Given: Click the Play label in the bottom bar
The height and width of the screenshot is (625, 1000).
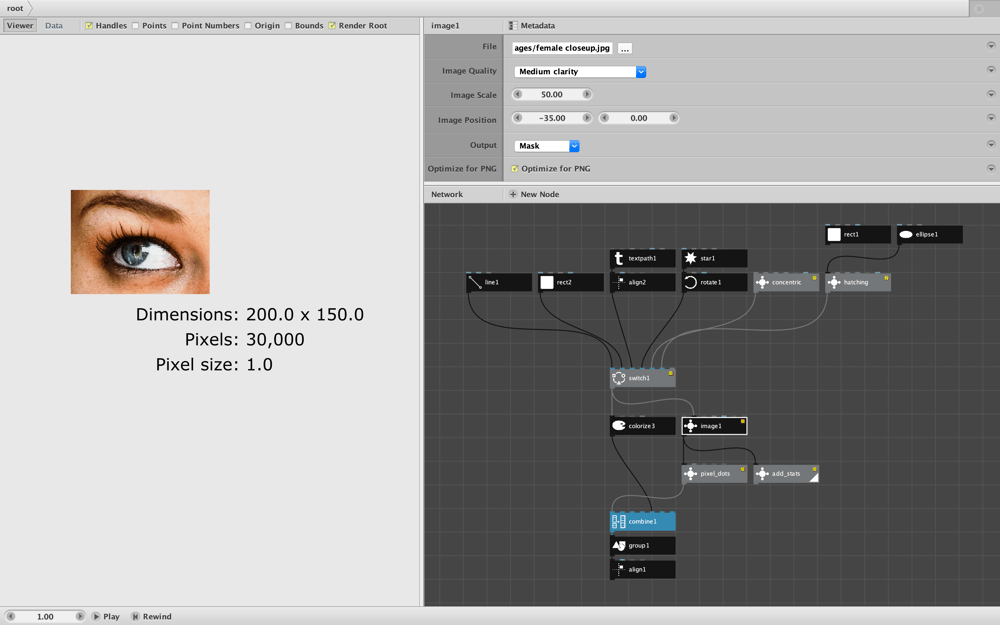Looking at the screenshot, I should (x=112, y=616).
